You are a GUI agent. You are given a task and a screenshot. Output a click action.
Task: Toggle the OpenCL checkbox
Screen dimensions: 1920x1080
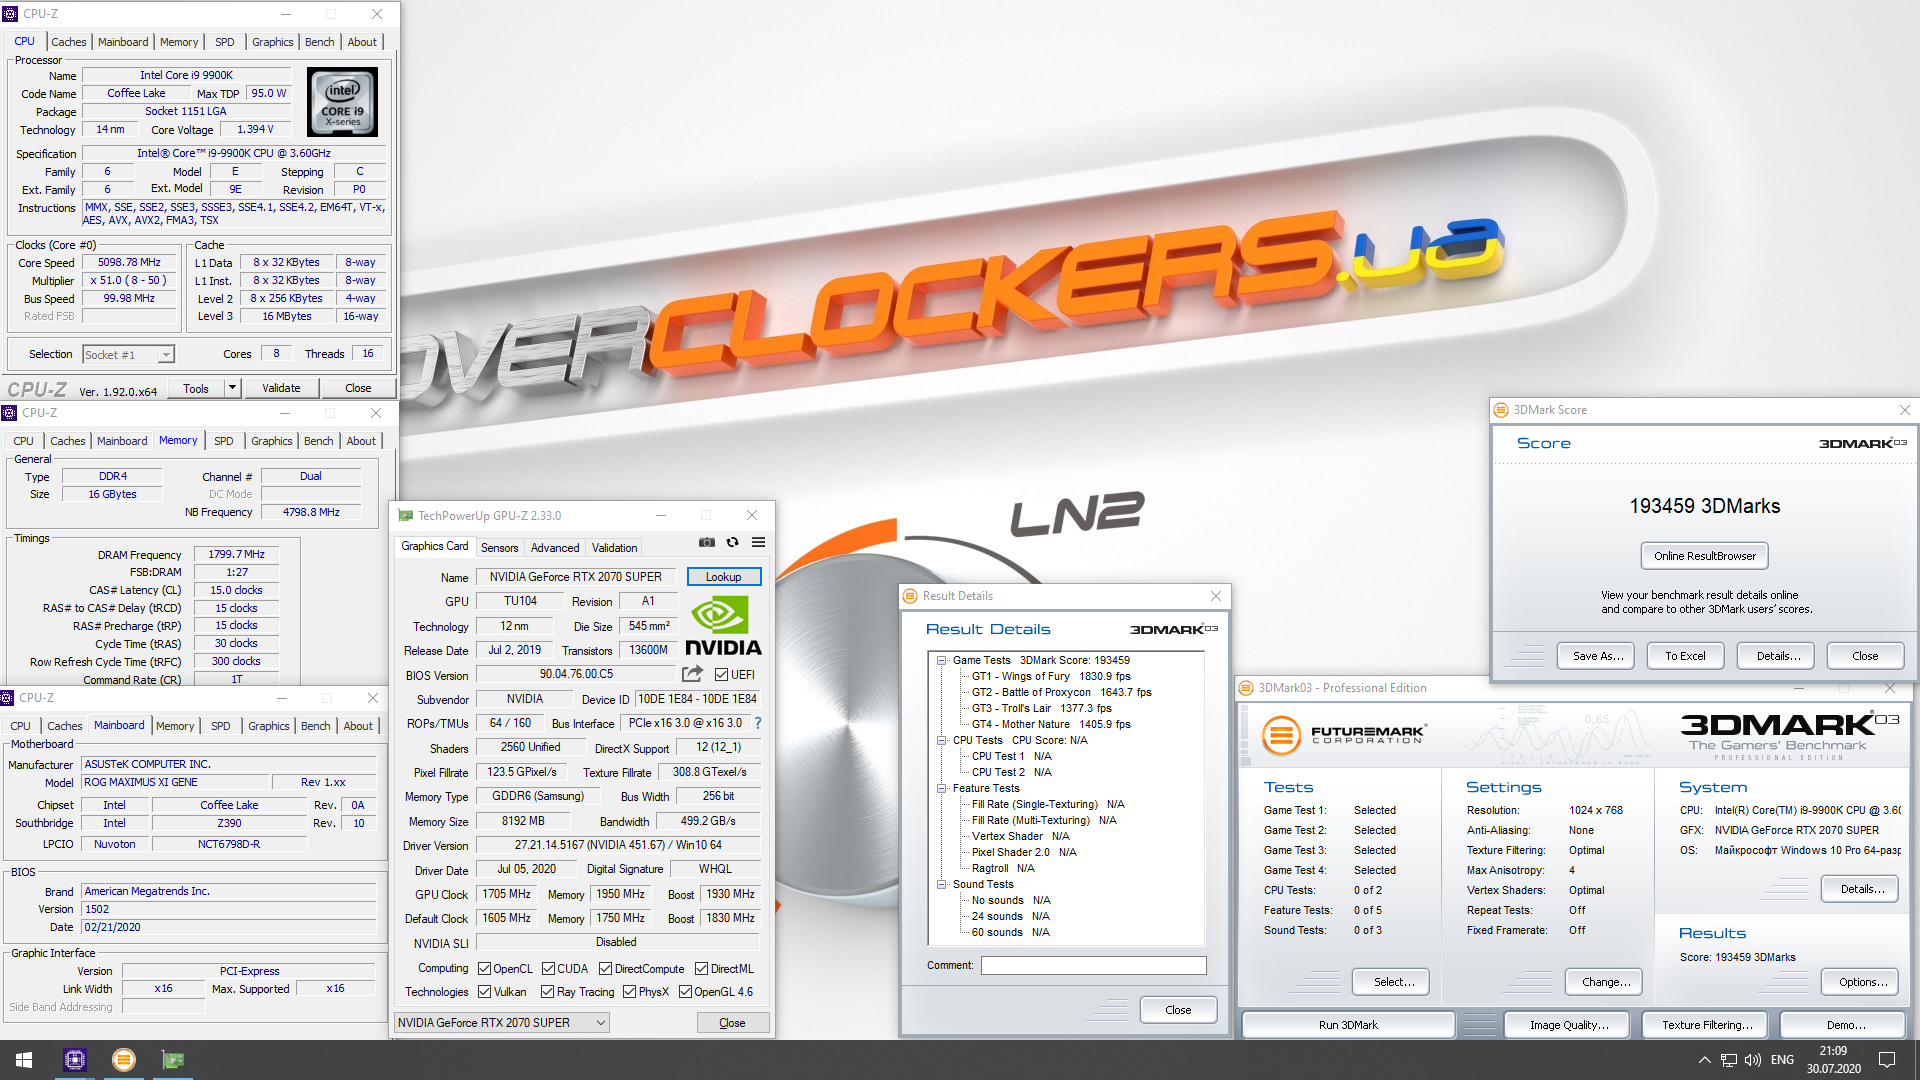(x=484, y=969)
